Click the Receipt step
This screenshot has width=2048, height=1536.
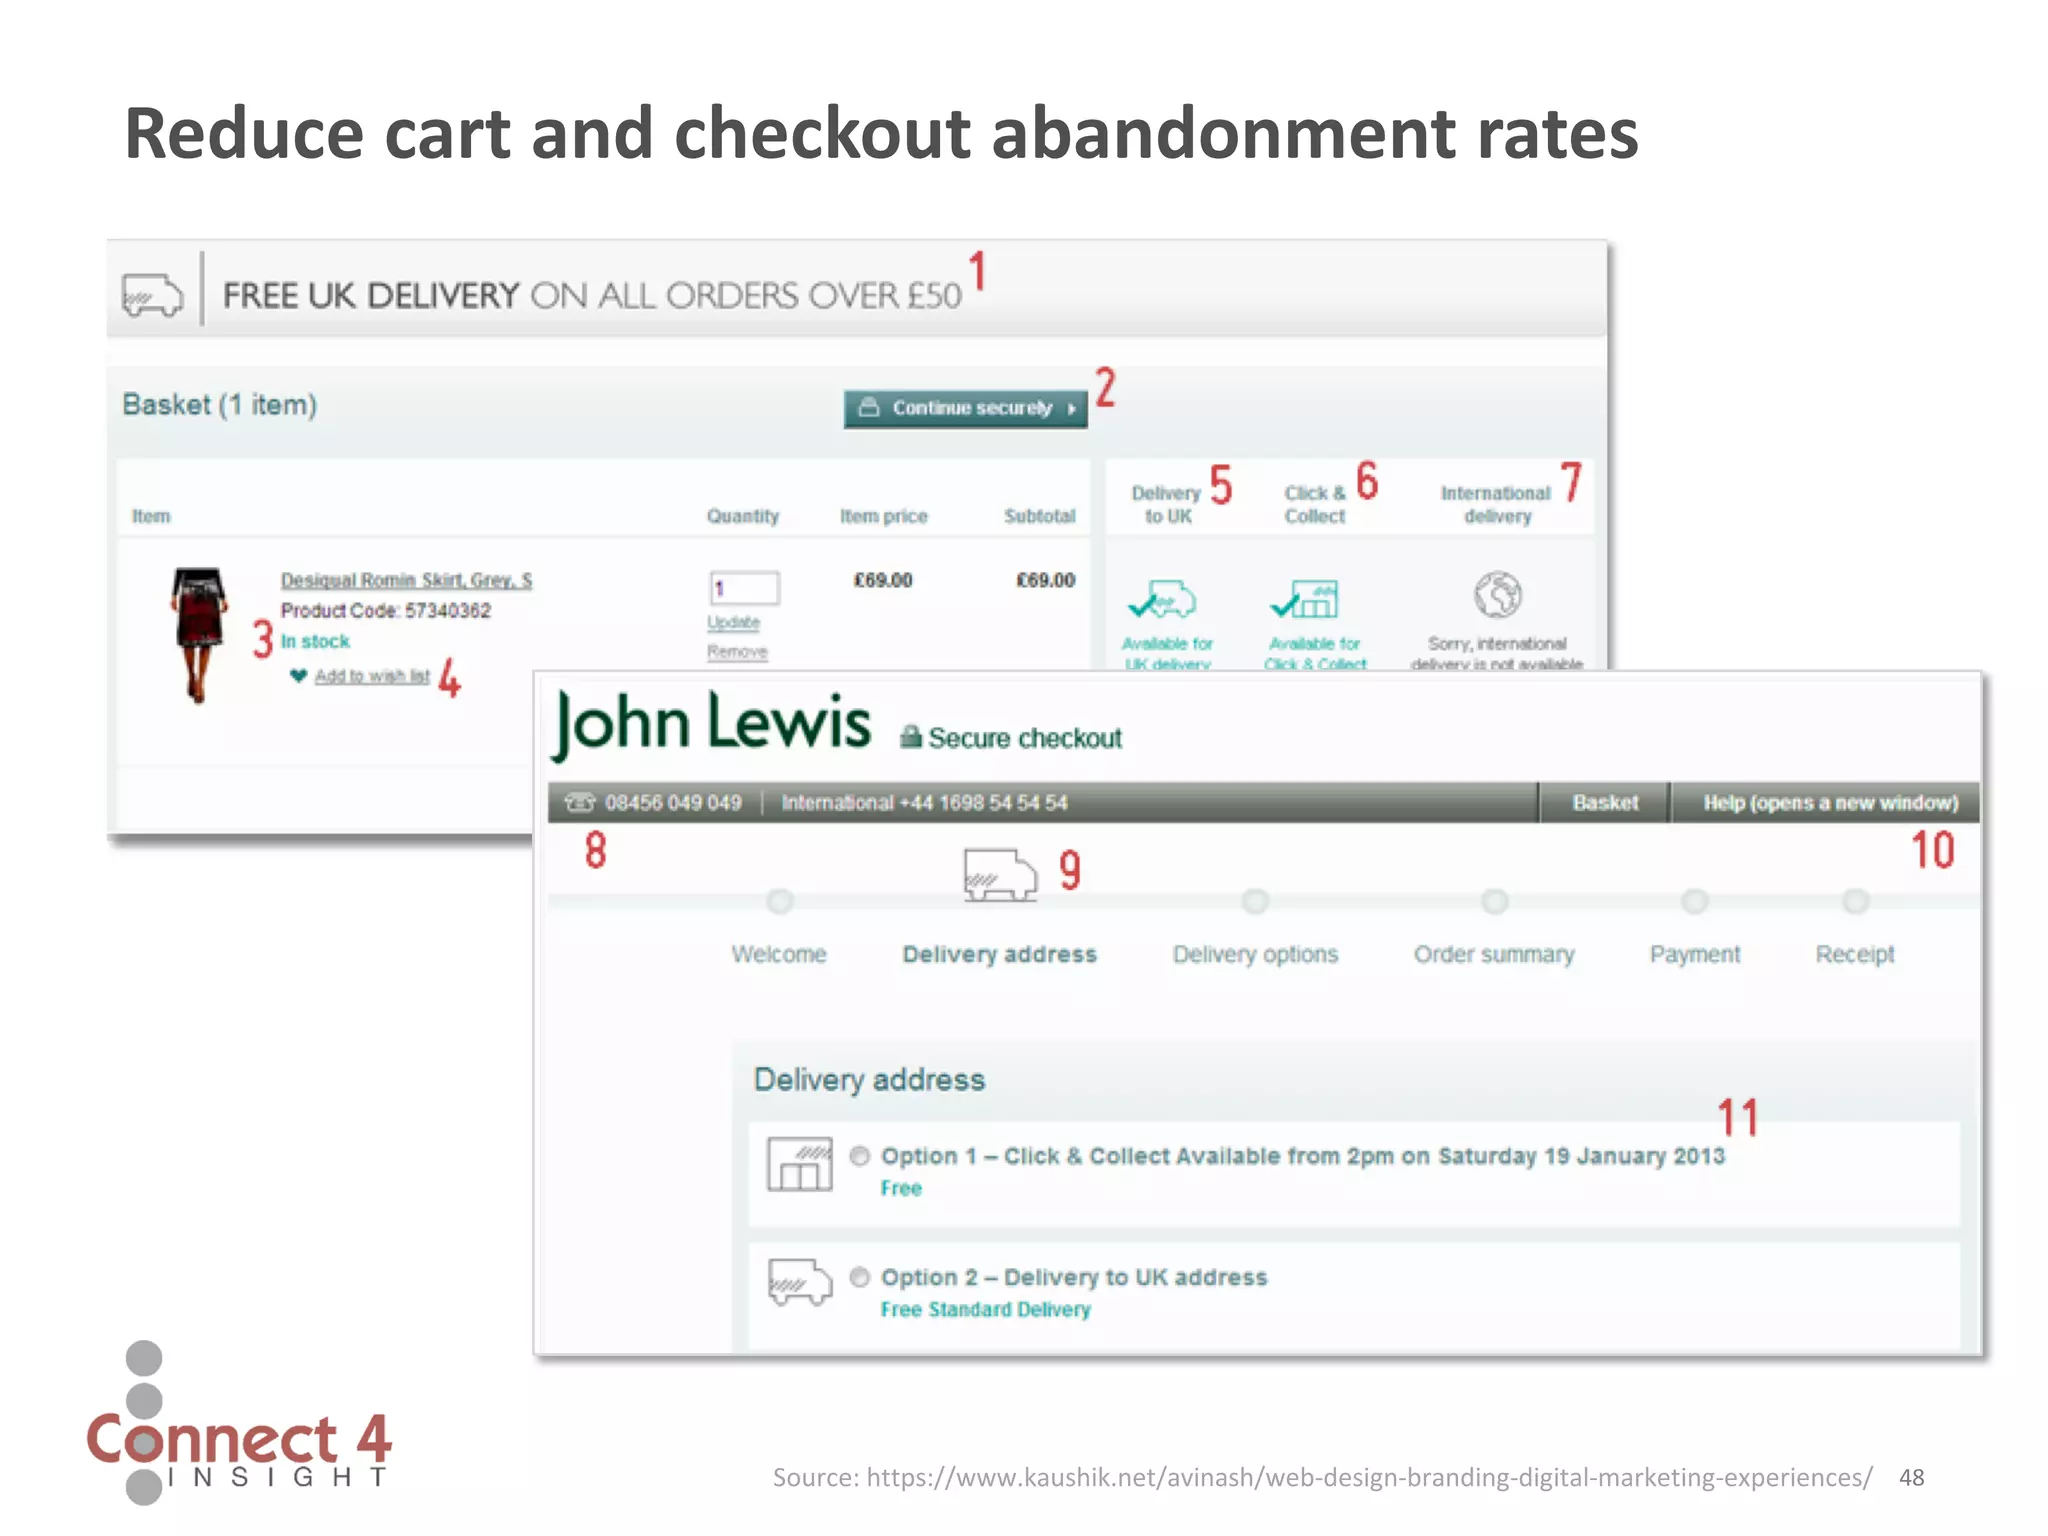pyautogui.click(x=1855, y=954)
